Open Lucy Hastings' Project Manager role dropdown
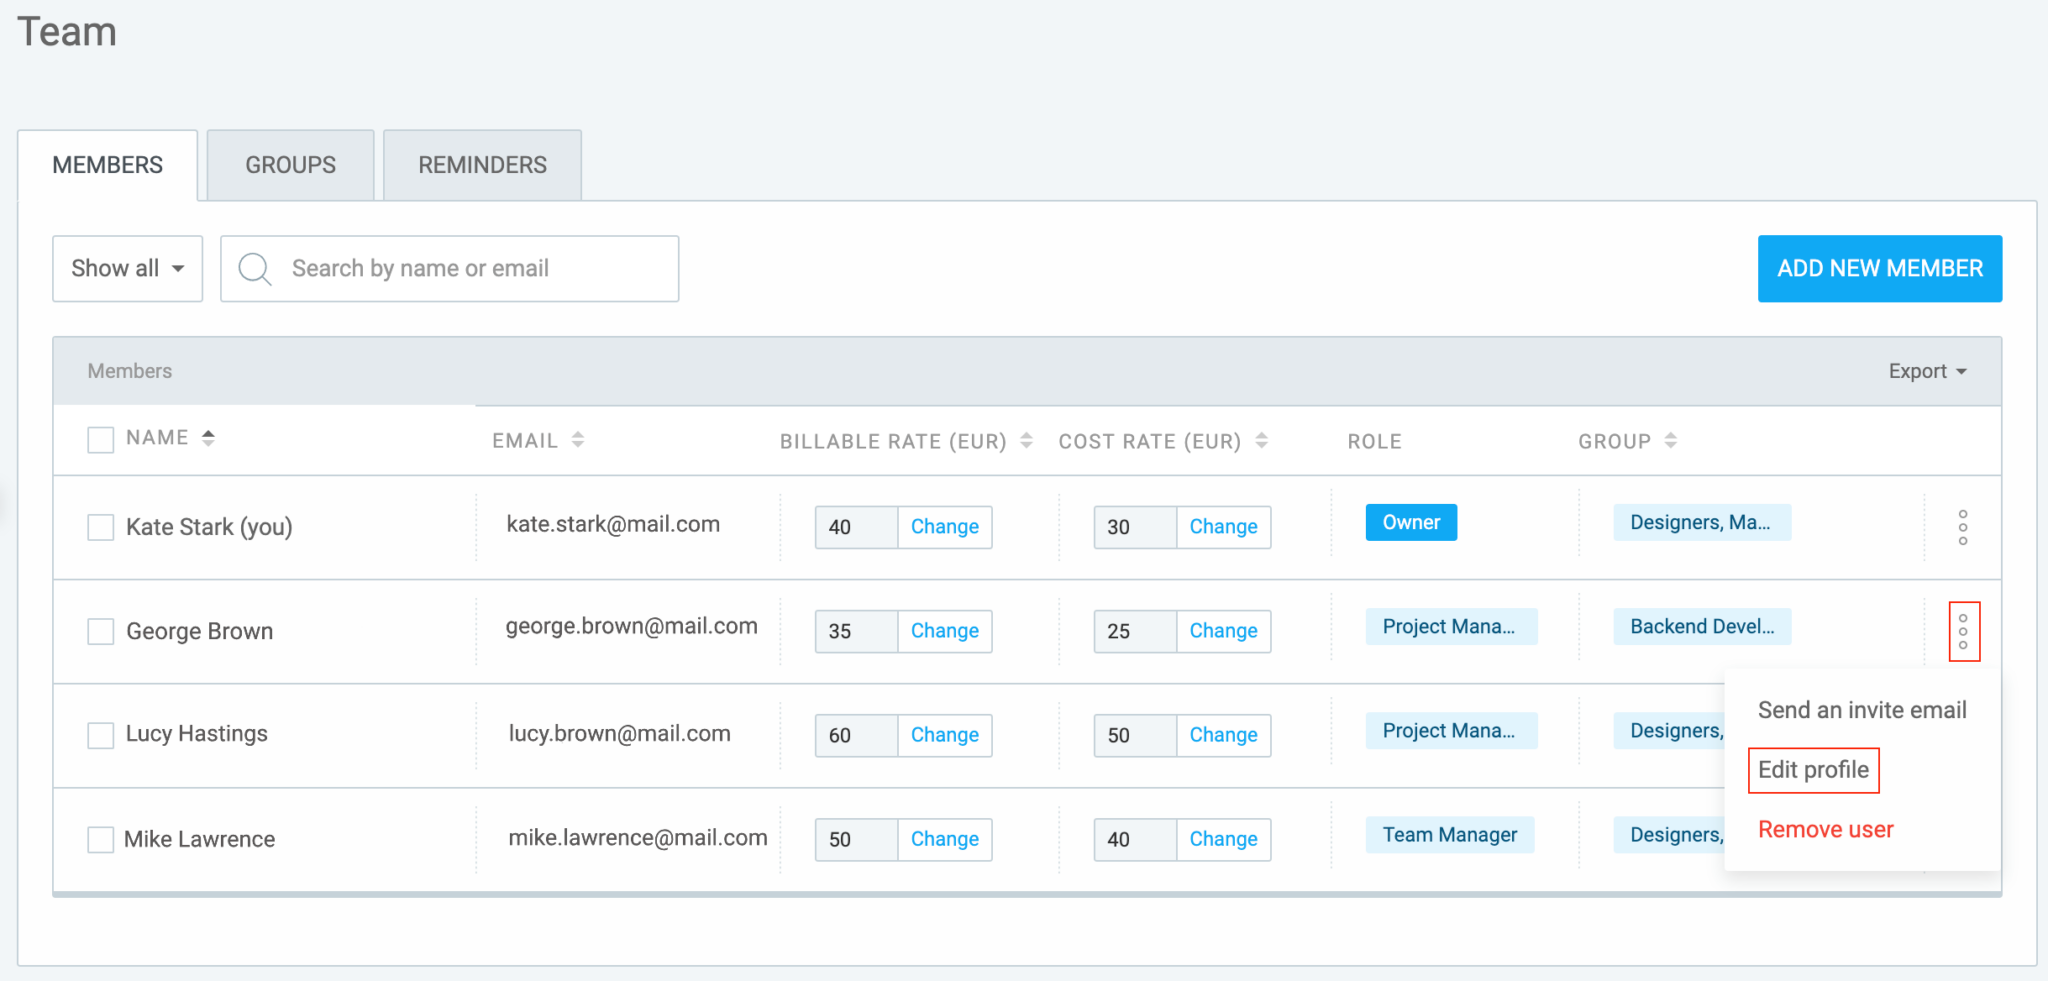The image size is (2048, 981). point(1450,731)
